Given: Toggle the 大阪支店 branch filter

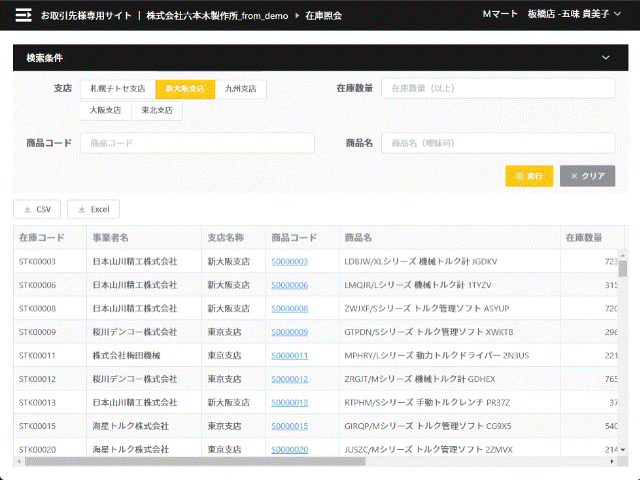Looking at the screenshot, I should point(106,110).
